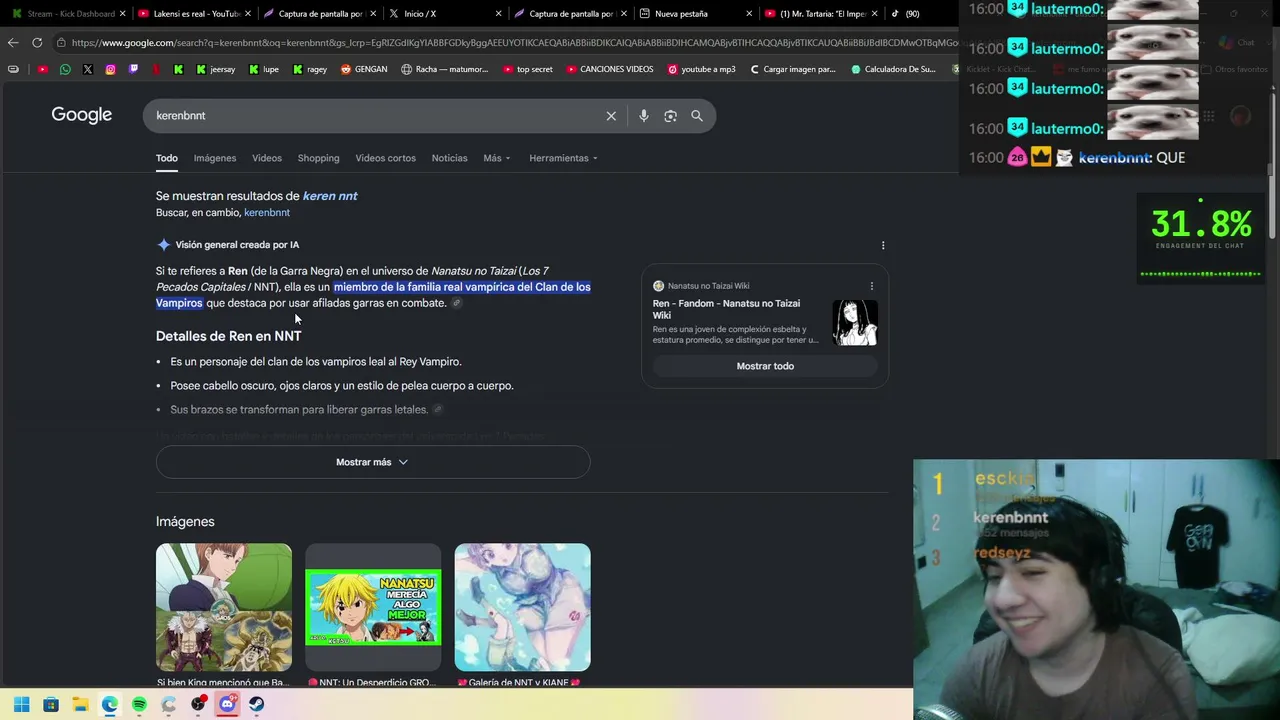Viewport: 1280px width, 720px height.
Task: Open Discord from the taskbar
Action: click(x=227, y=704)
